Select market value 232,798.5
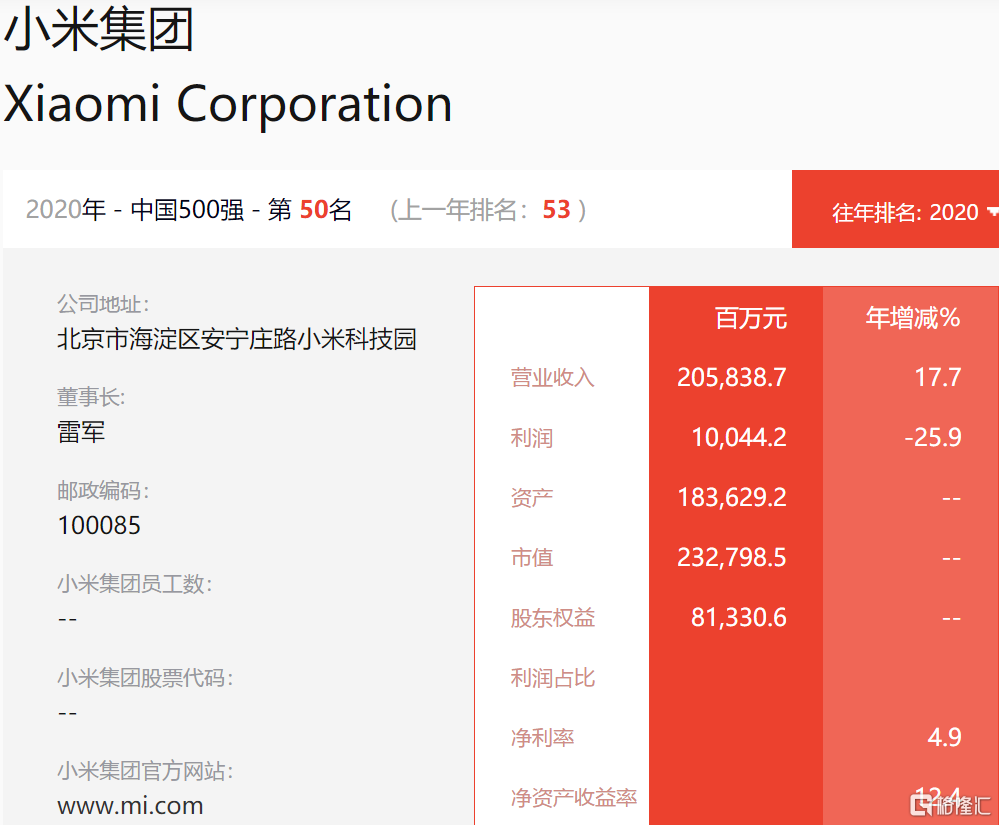The image size is (999, 825). click(731, 557)
